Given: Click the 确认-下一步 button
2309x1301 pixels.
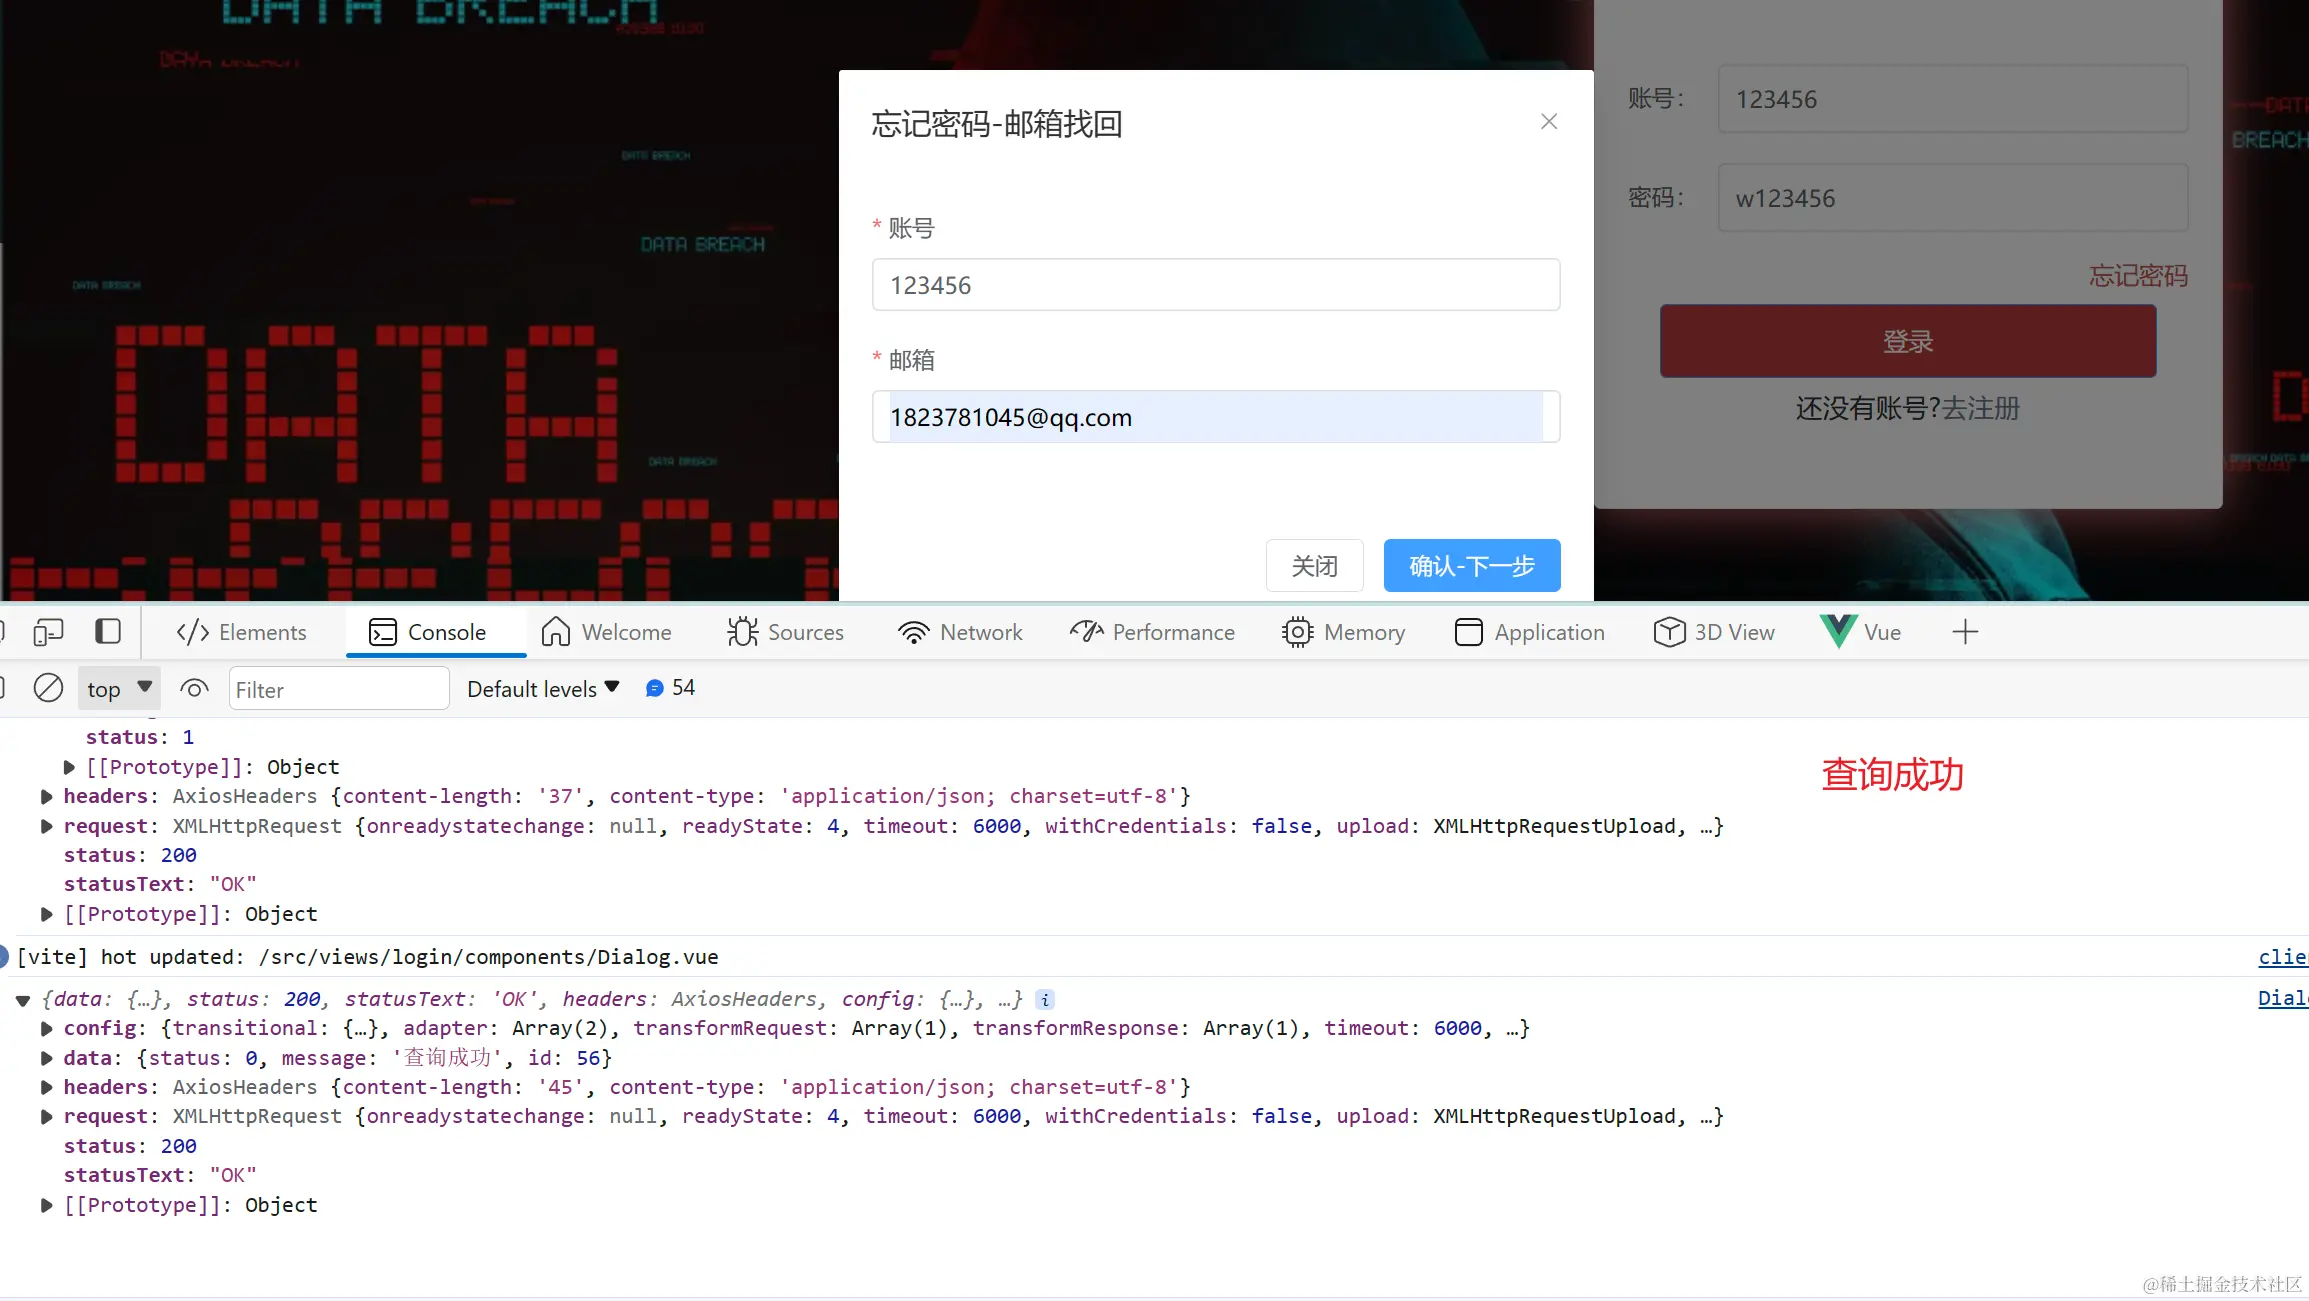Looking at the screenshot, I should pos(1471,566).
